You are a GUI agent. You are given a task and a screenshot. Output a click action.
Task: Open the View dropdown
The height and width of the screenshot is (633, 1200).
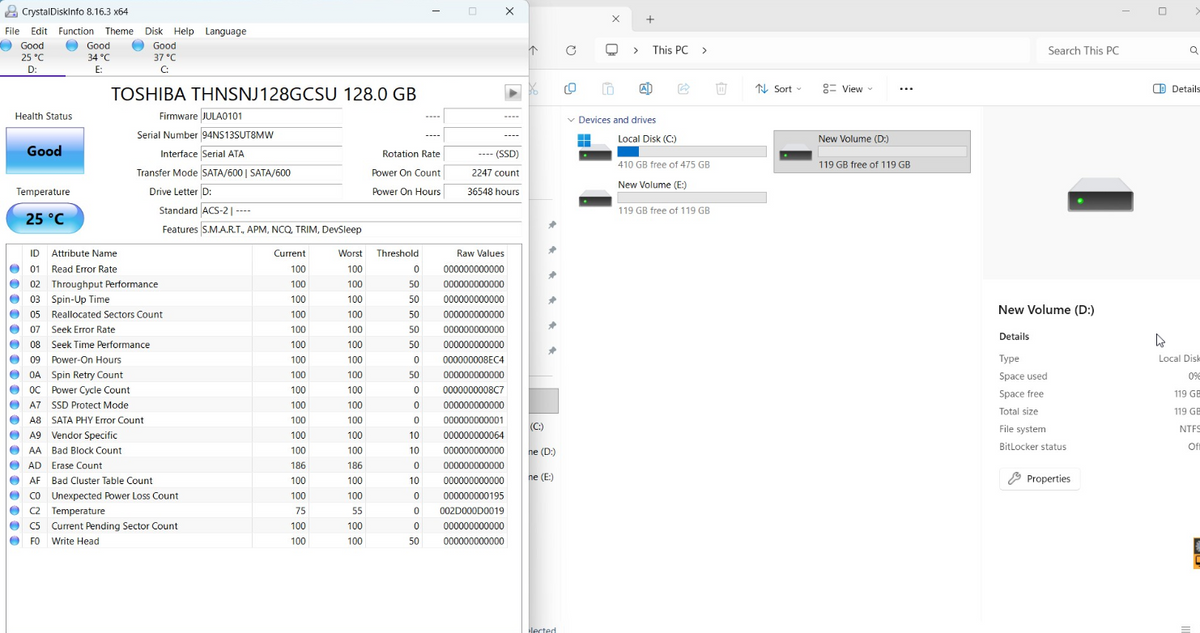(x=848, y=89)
